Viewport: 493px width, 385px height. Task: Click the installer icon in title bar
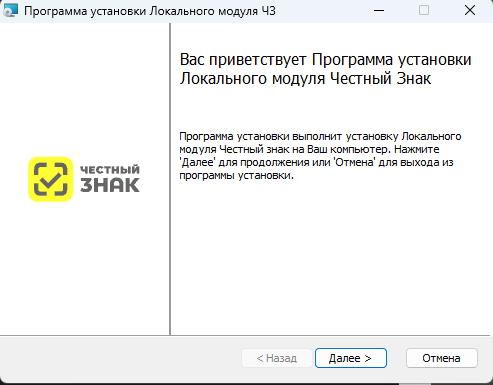[10, 11]
